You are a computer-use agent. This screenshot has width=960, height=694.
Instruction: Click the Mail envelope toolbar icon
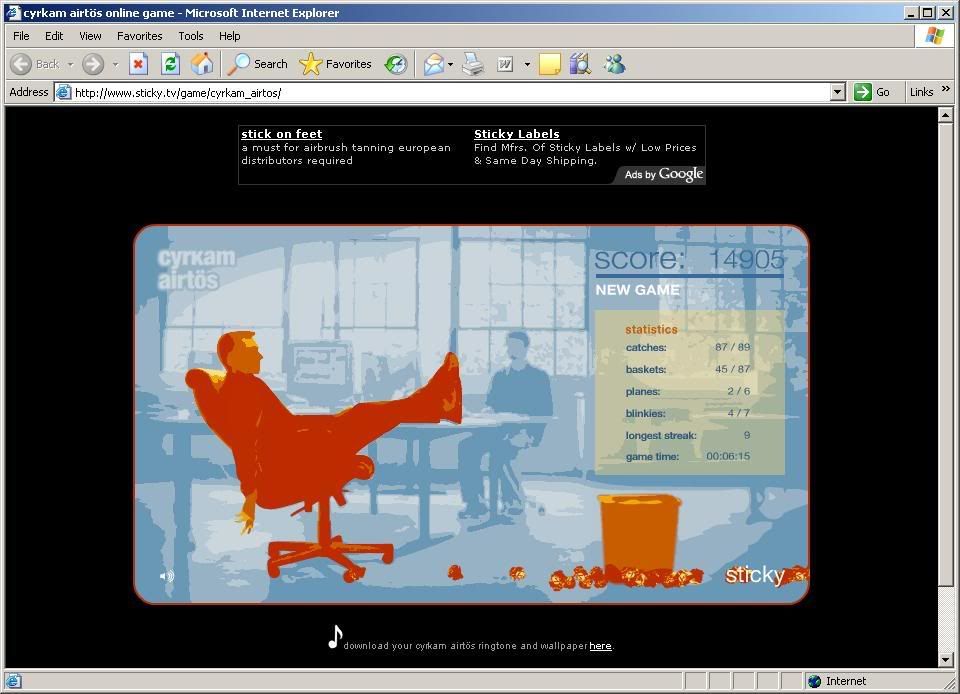433,64
